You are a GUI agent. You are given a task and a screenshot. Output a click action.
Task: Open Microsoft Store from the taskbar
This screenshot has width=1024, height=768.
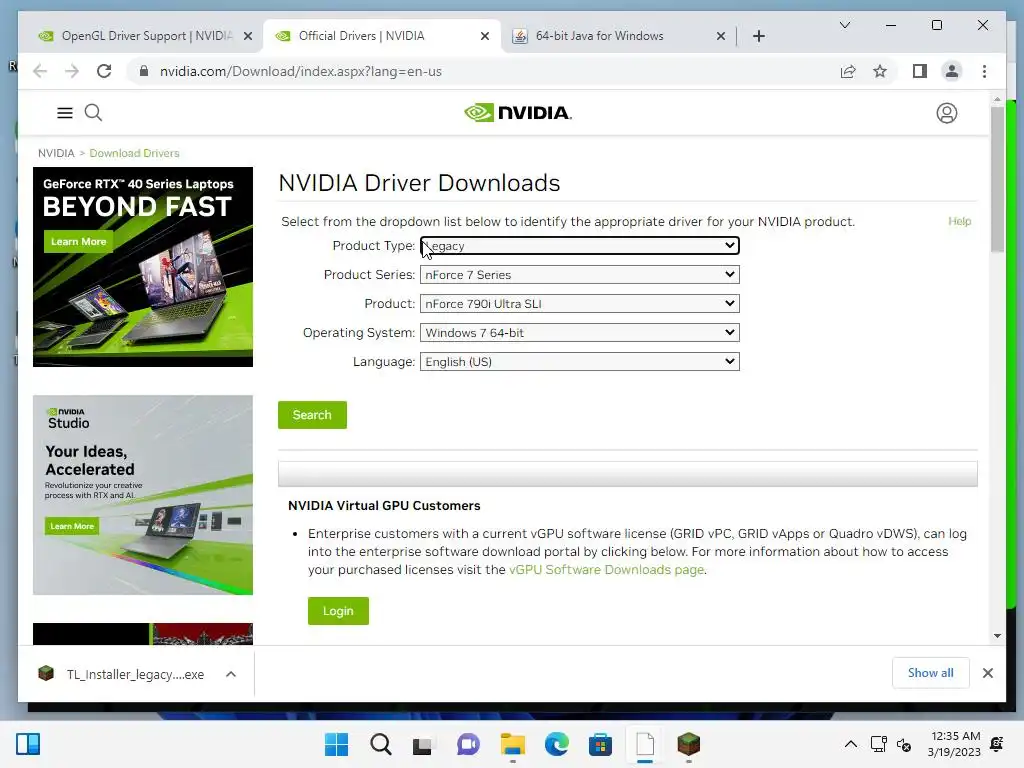tap(600, 744)
